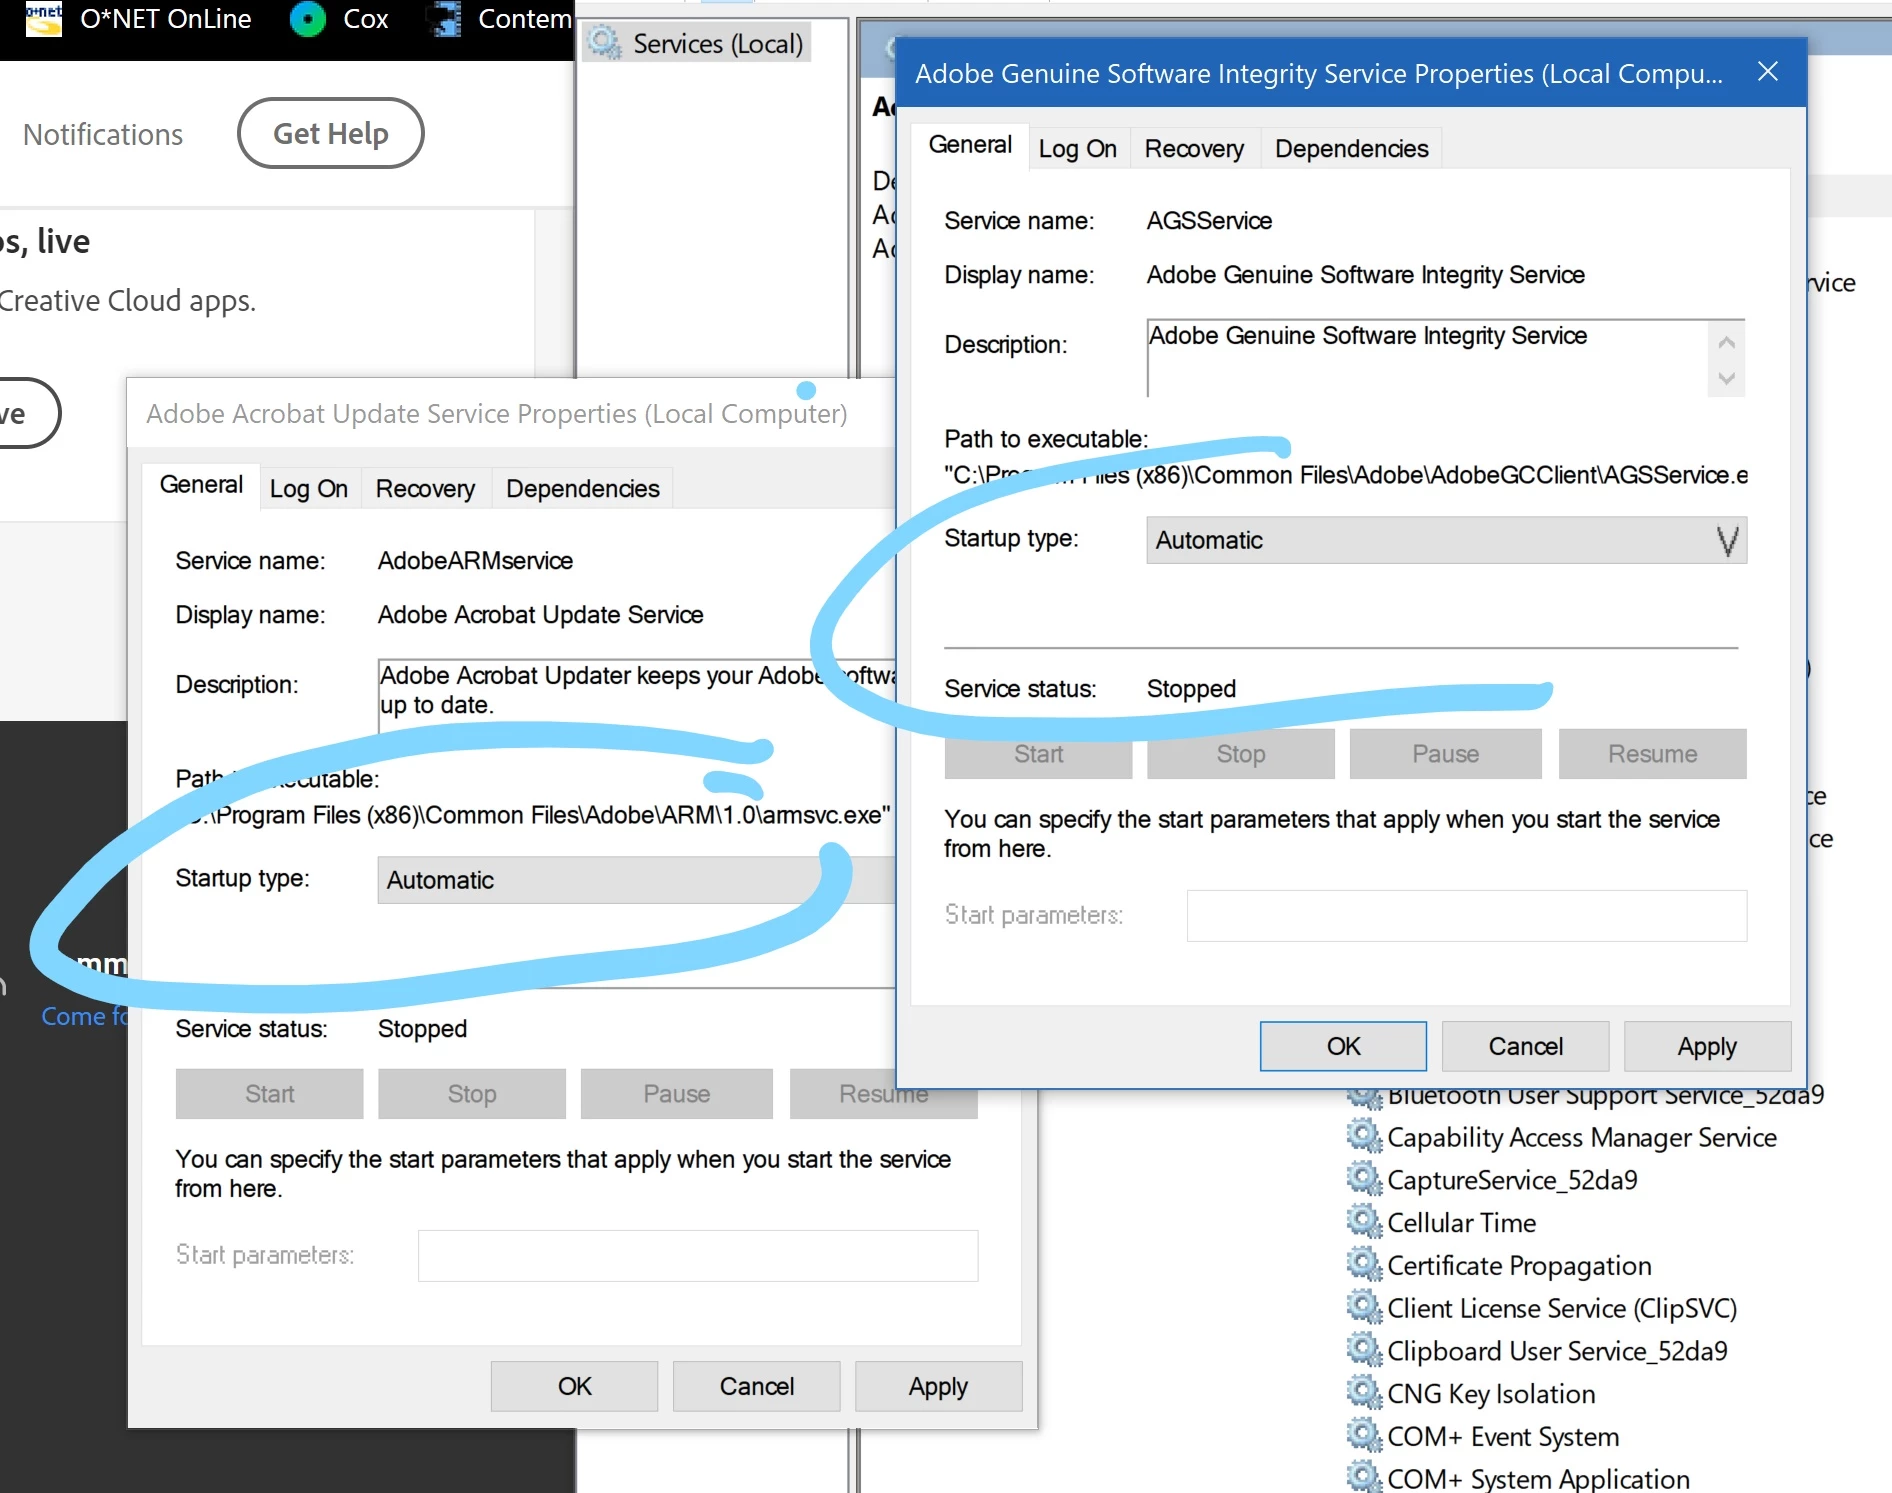Click gear icon beside COM+ Event System
The height and width of the screenshot is (1493, 1892).
tap(1363, 1435)
